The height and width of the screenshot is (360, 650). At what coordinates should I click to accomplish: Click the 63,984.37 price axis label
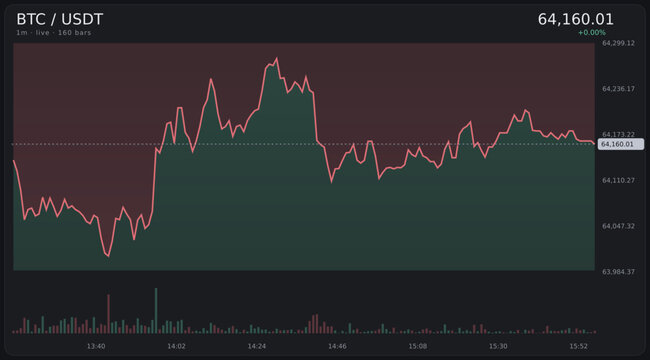[618, 272]
